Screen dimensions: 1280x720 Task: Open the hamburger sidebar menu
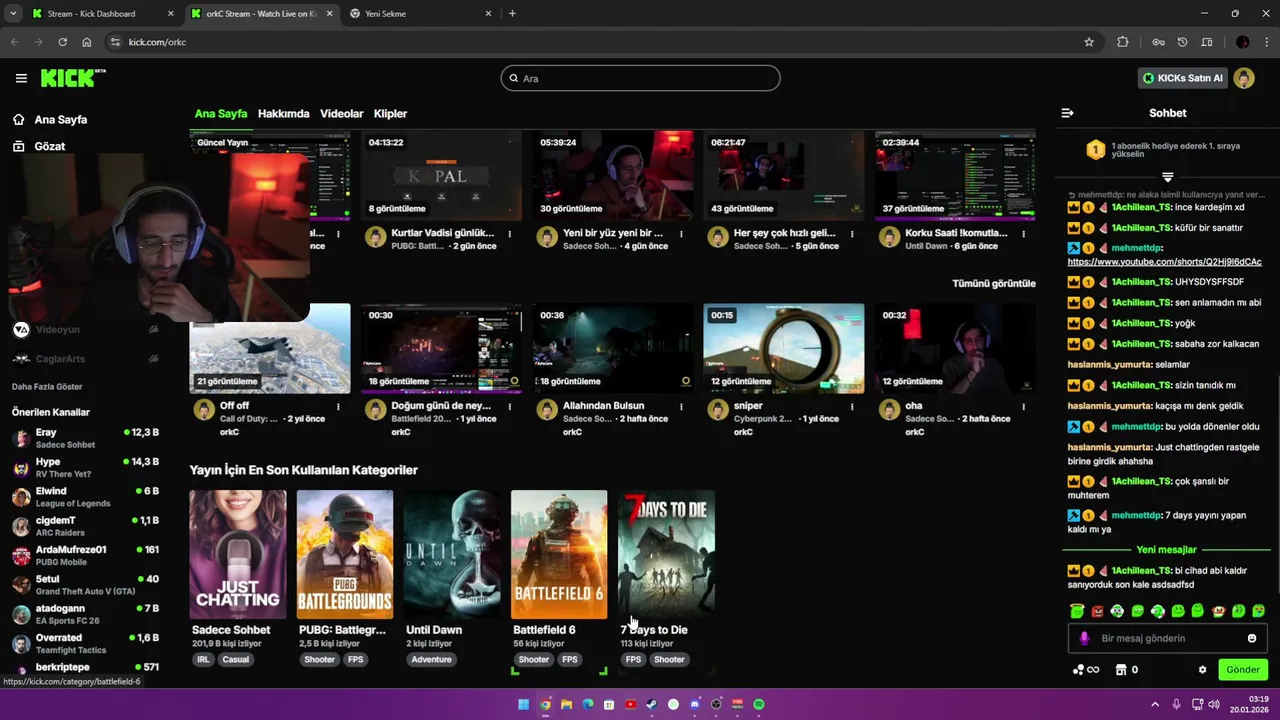click(x=21, y=78)
